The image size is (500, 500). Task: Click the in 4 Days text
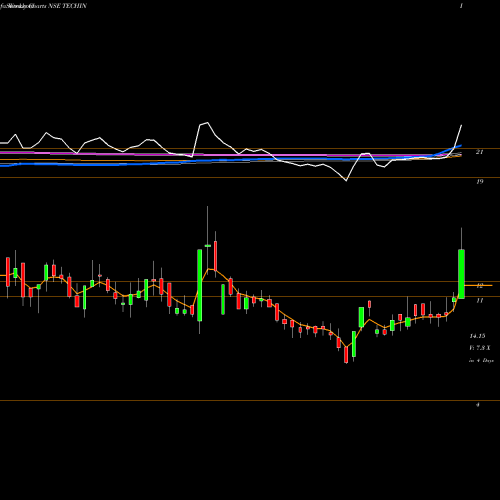pos(481,360)
